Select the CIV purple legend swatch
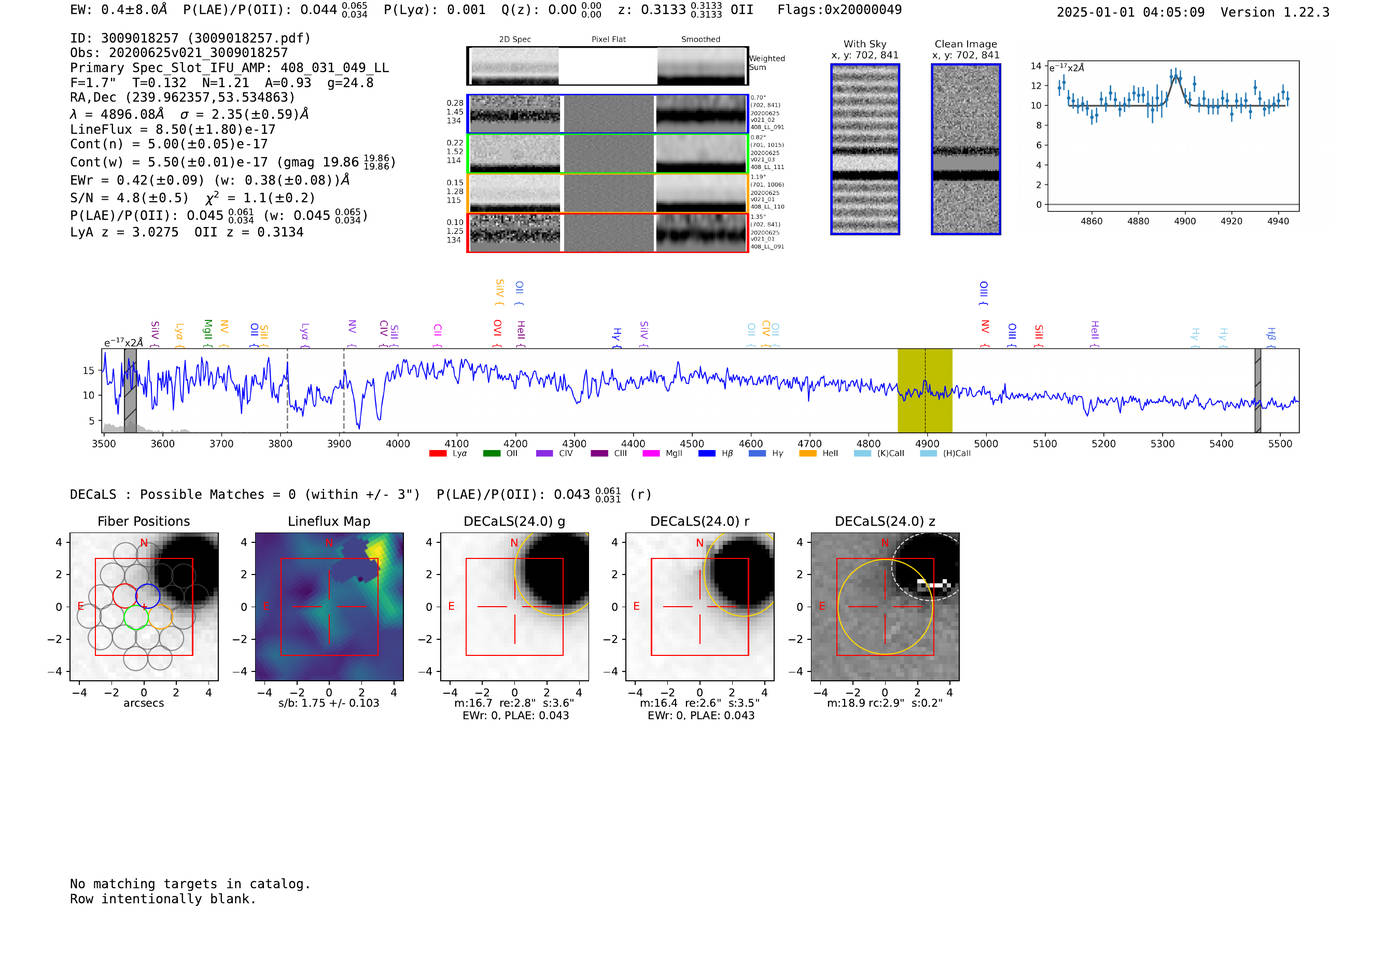The width and height of the screenshot is (1400, 953). pyautogui.click(x=544, y=453)
